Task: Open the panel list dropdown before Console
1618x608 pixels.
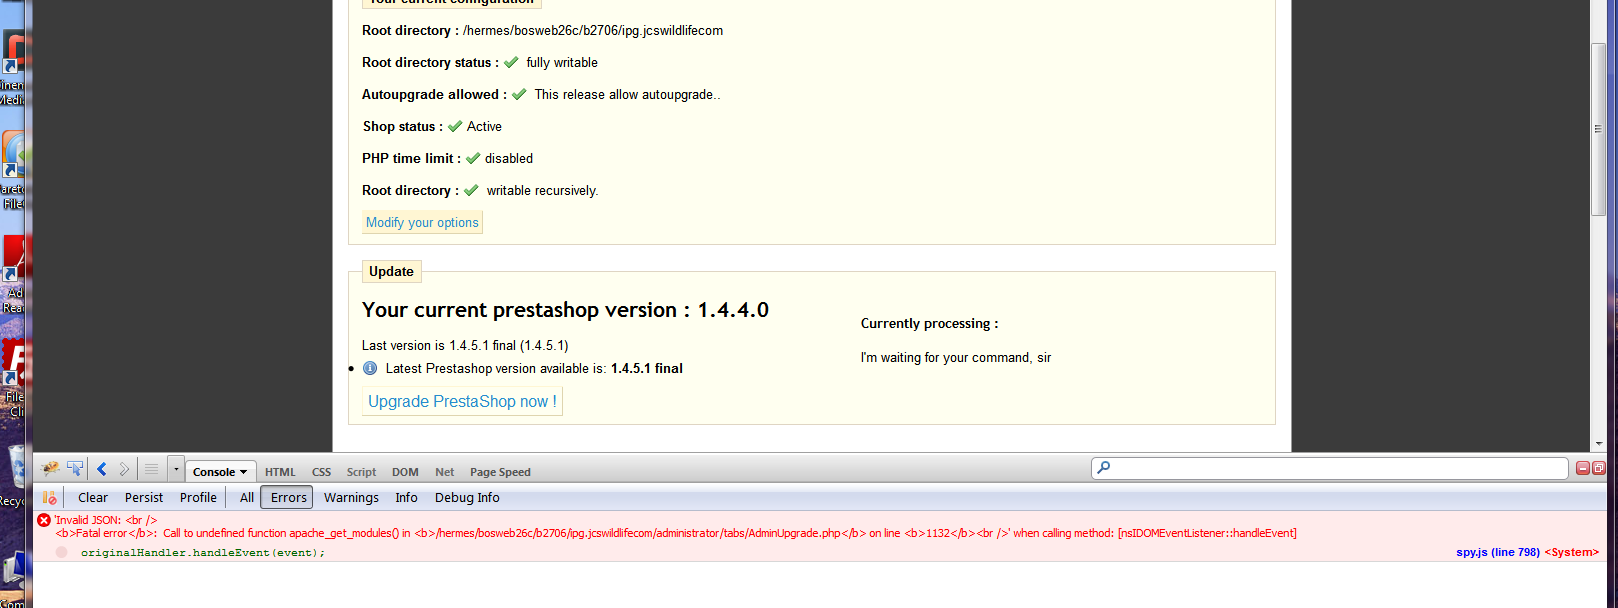Action: click(176, 469)
